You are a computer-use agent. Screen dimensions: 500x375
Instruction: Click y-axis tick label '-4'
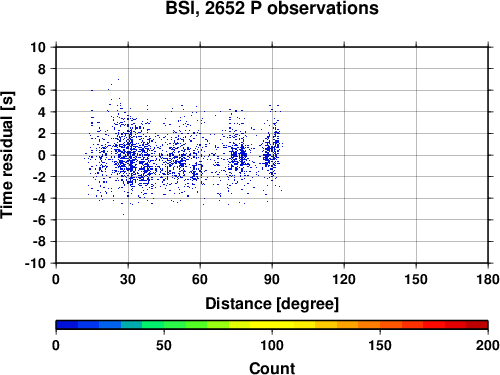[39, 198]
